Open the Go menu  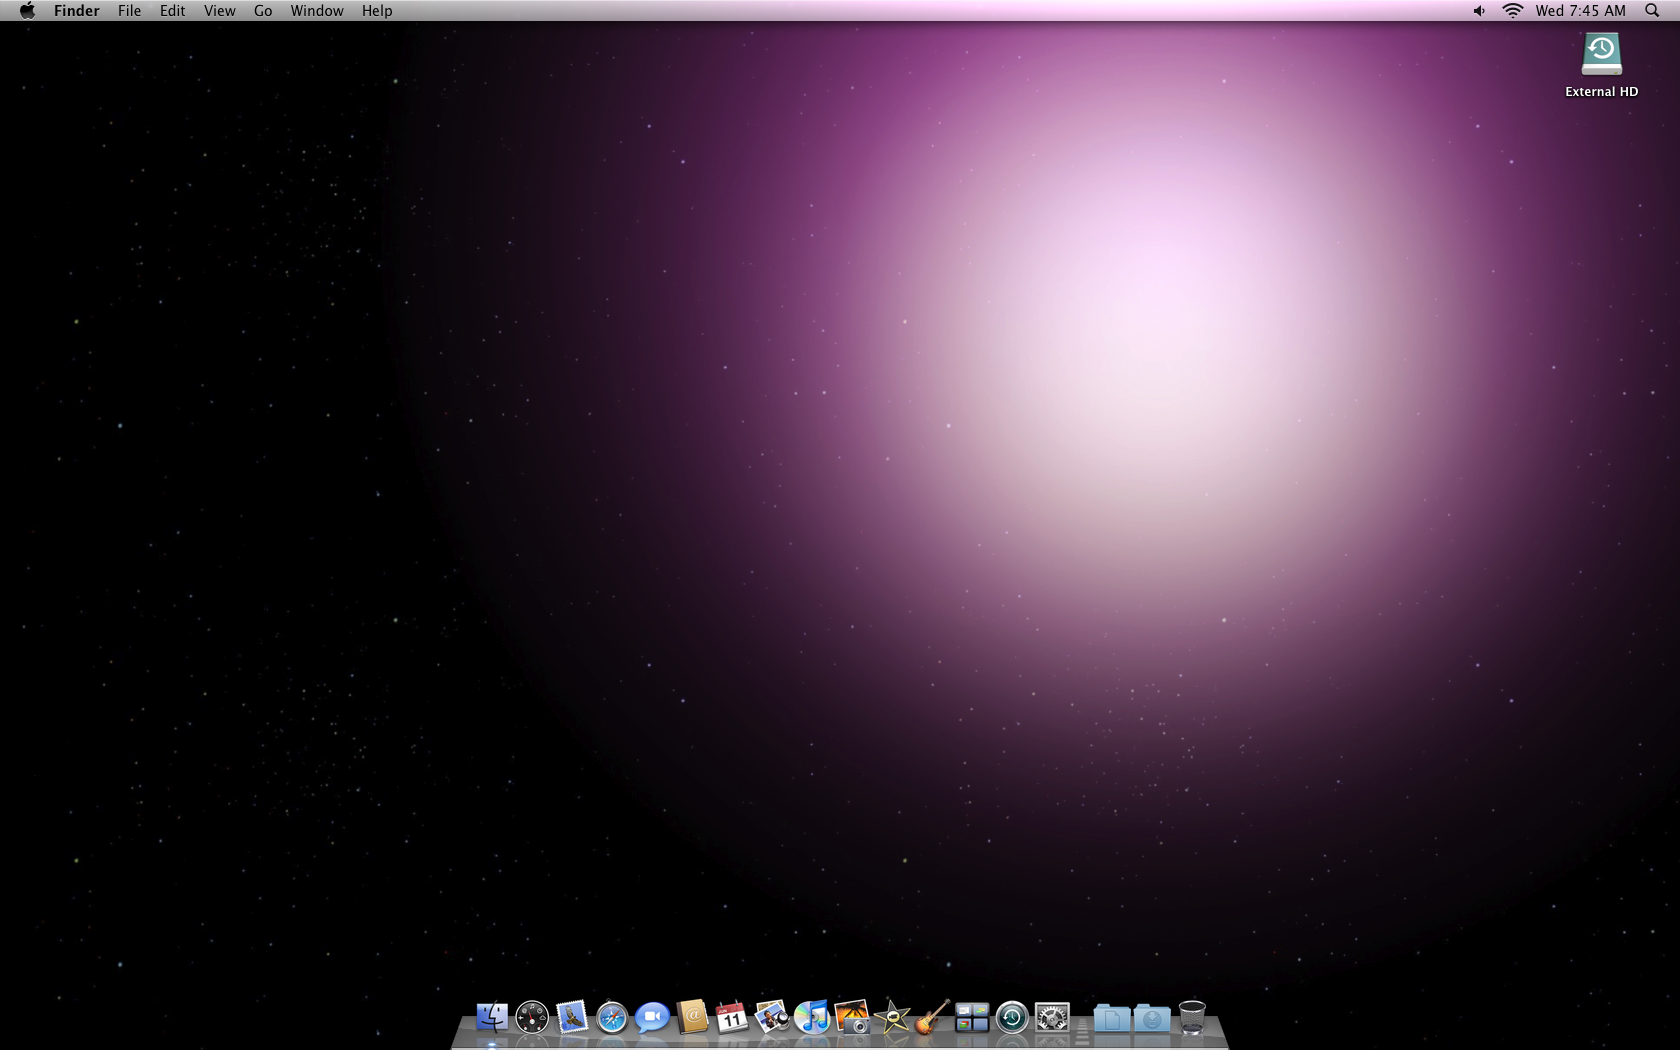tap(263, 11)
